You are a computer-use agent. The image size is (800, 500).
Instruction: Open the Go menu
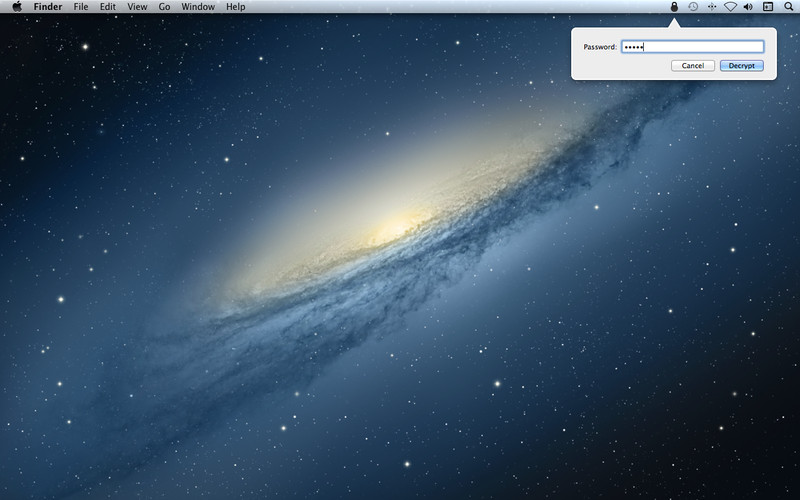[x=164, y=7]
